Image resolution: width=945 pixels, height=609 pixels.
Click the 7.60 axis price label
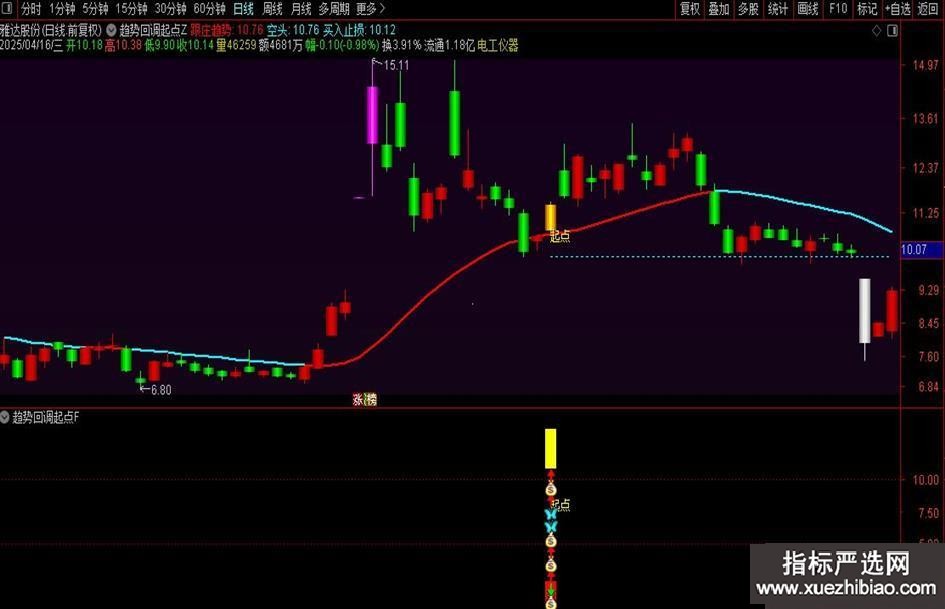coord(928,357)
